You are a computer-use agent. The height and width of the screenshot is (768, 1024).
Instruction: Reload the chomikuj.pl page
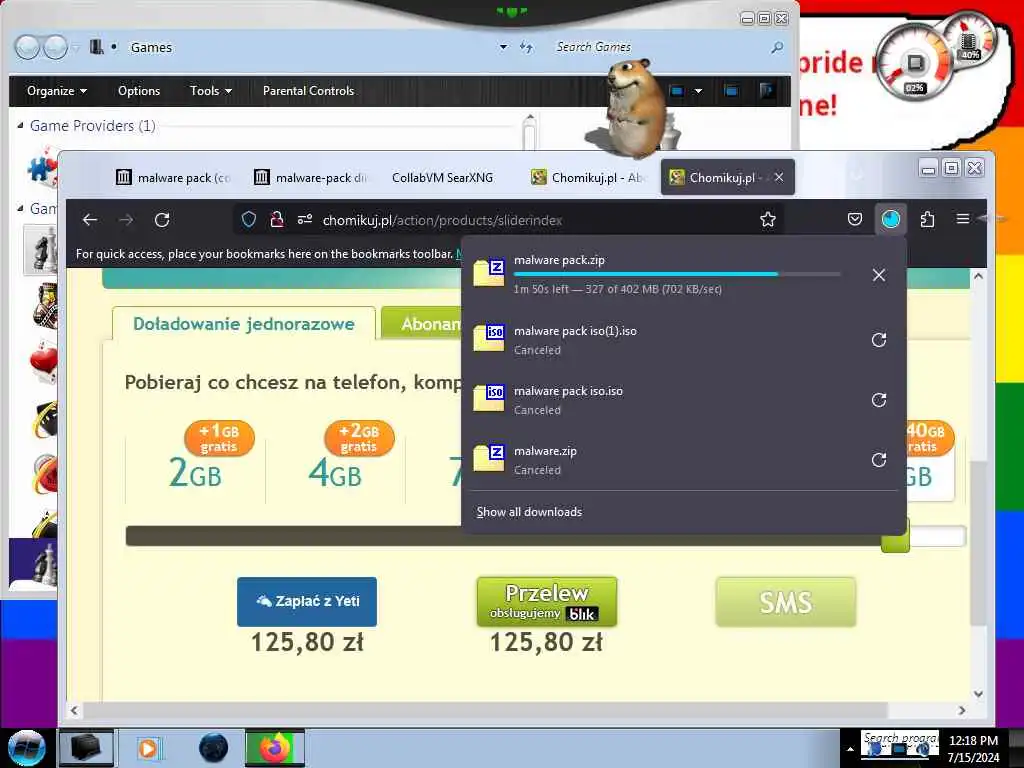[x=163, y=220]
